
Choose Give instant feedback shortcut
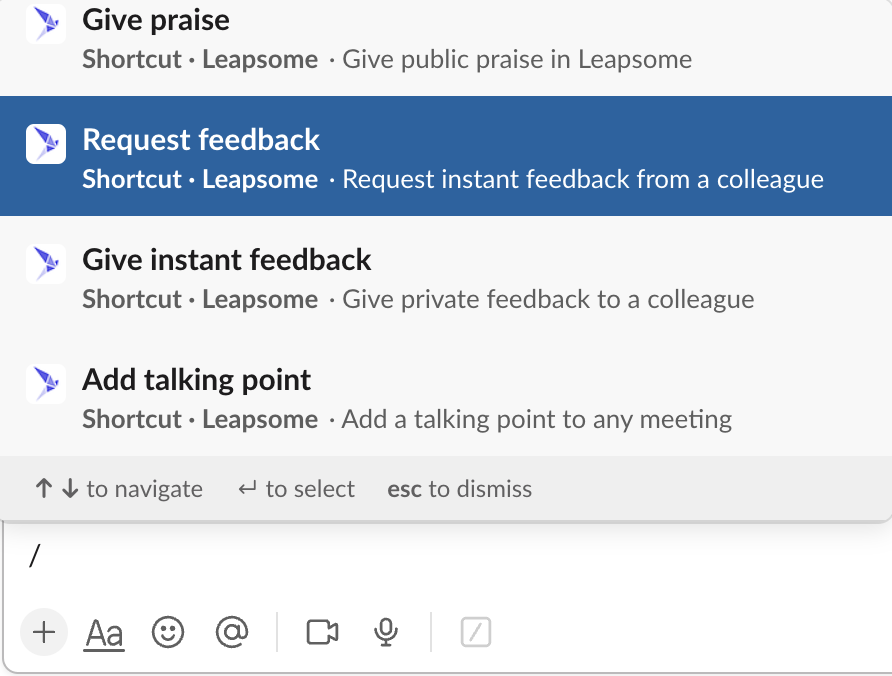227,260
